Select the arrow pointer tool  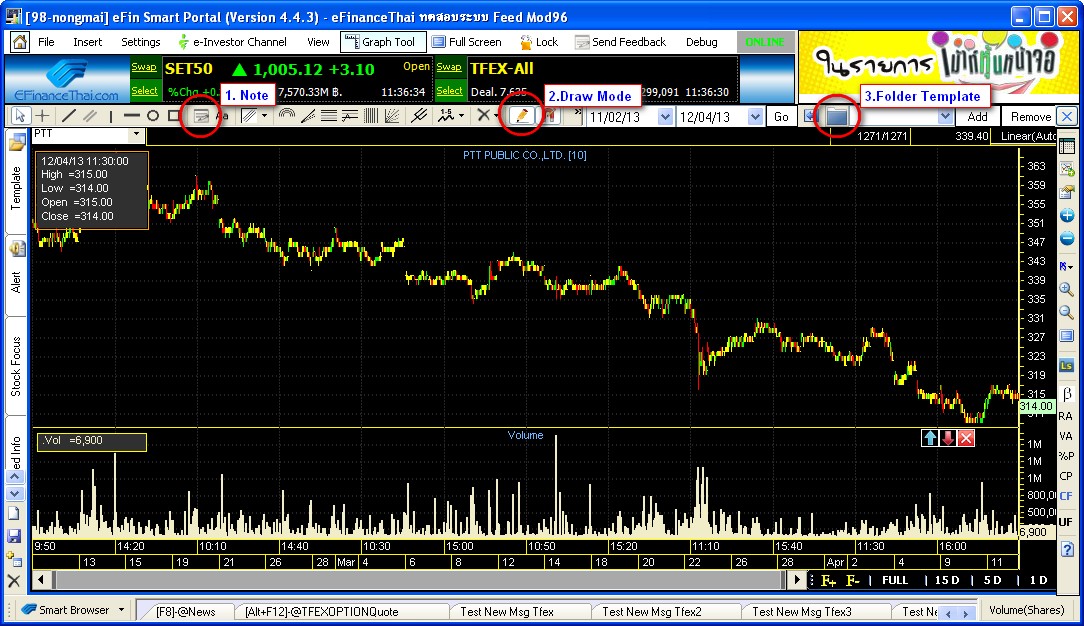click(19, 116)
